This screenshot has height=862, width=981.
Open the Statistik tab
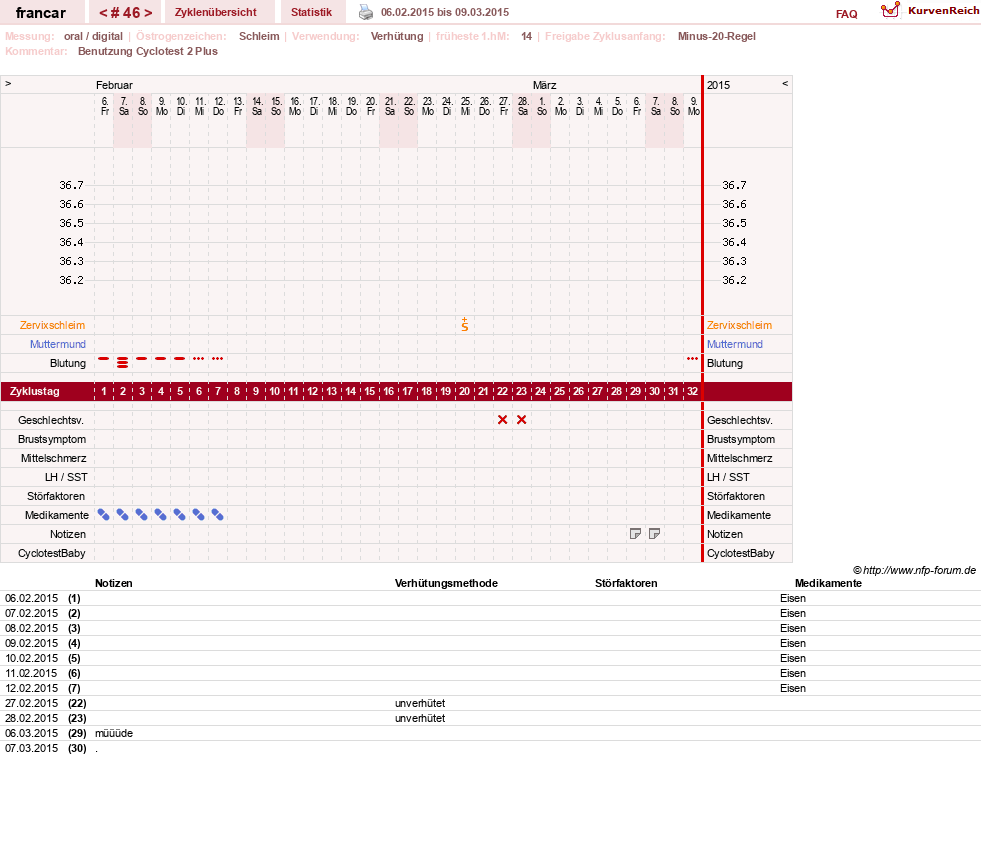(x=312, y=13)
